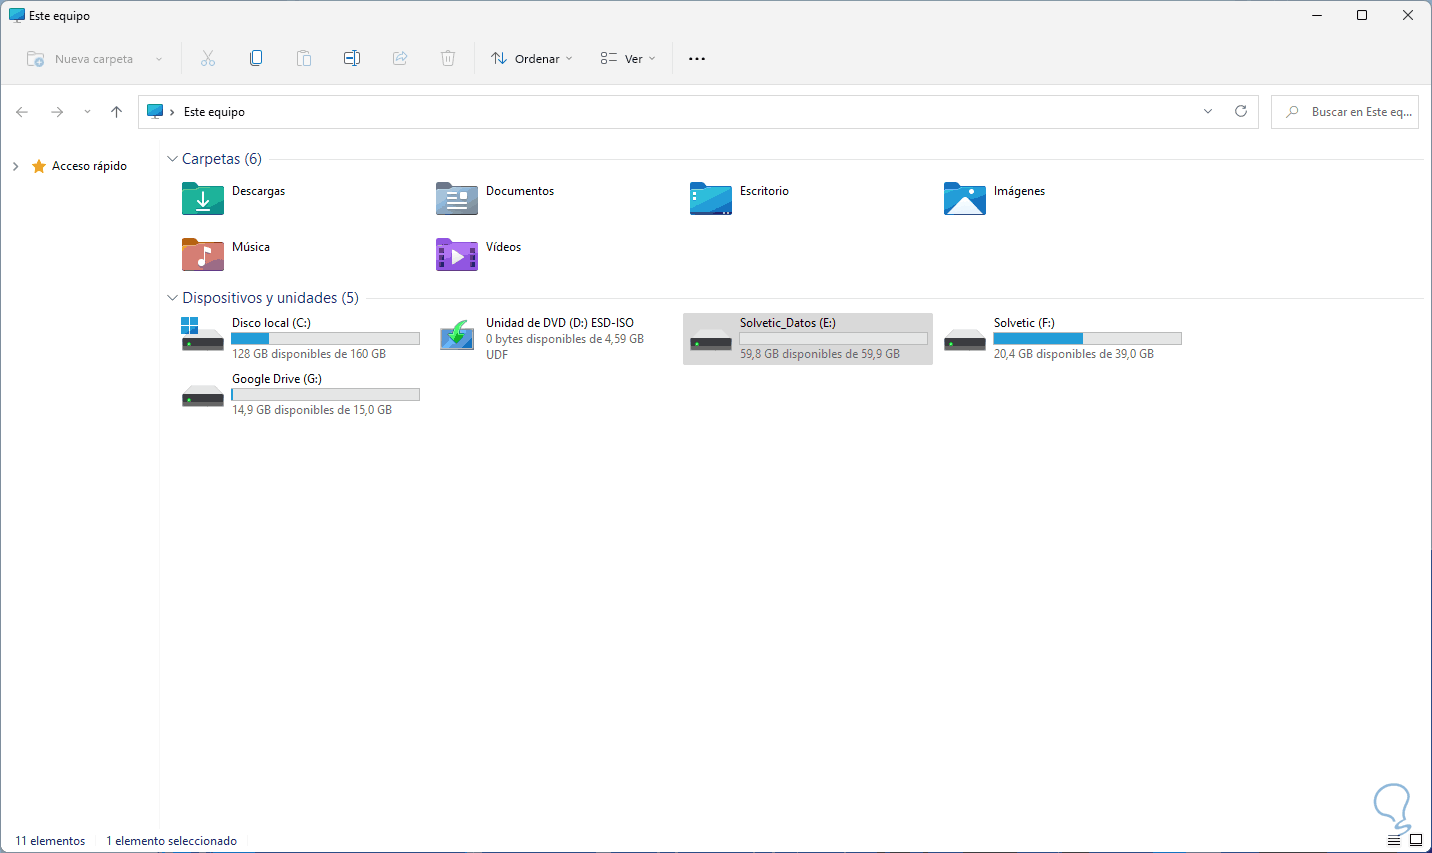1432x853 pixels.
Task: Select the Escritorio folder icon
Action: (x=711, y=198)
